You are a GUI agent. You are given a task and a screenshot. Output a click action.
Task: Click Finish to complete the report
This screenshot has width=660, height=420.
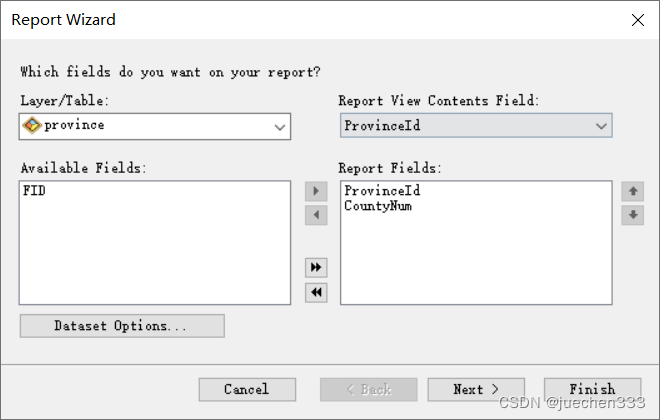tap(592, 389)
